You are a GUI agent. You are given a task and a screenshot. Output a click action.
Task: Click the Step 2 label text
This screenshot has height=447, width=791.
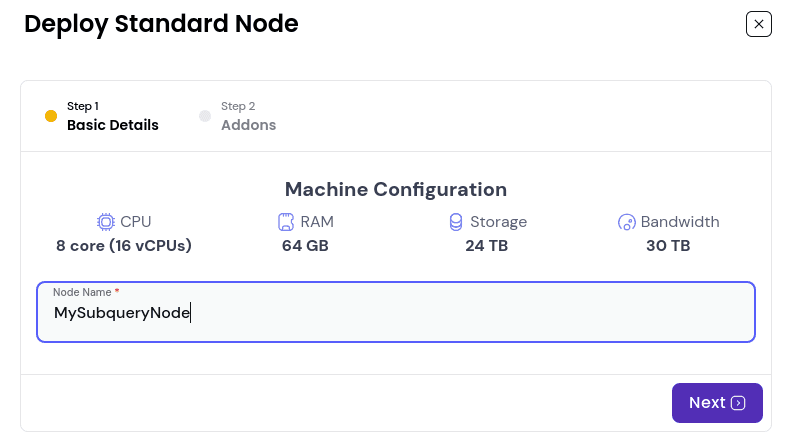(238, 106)
